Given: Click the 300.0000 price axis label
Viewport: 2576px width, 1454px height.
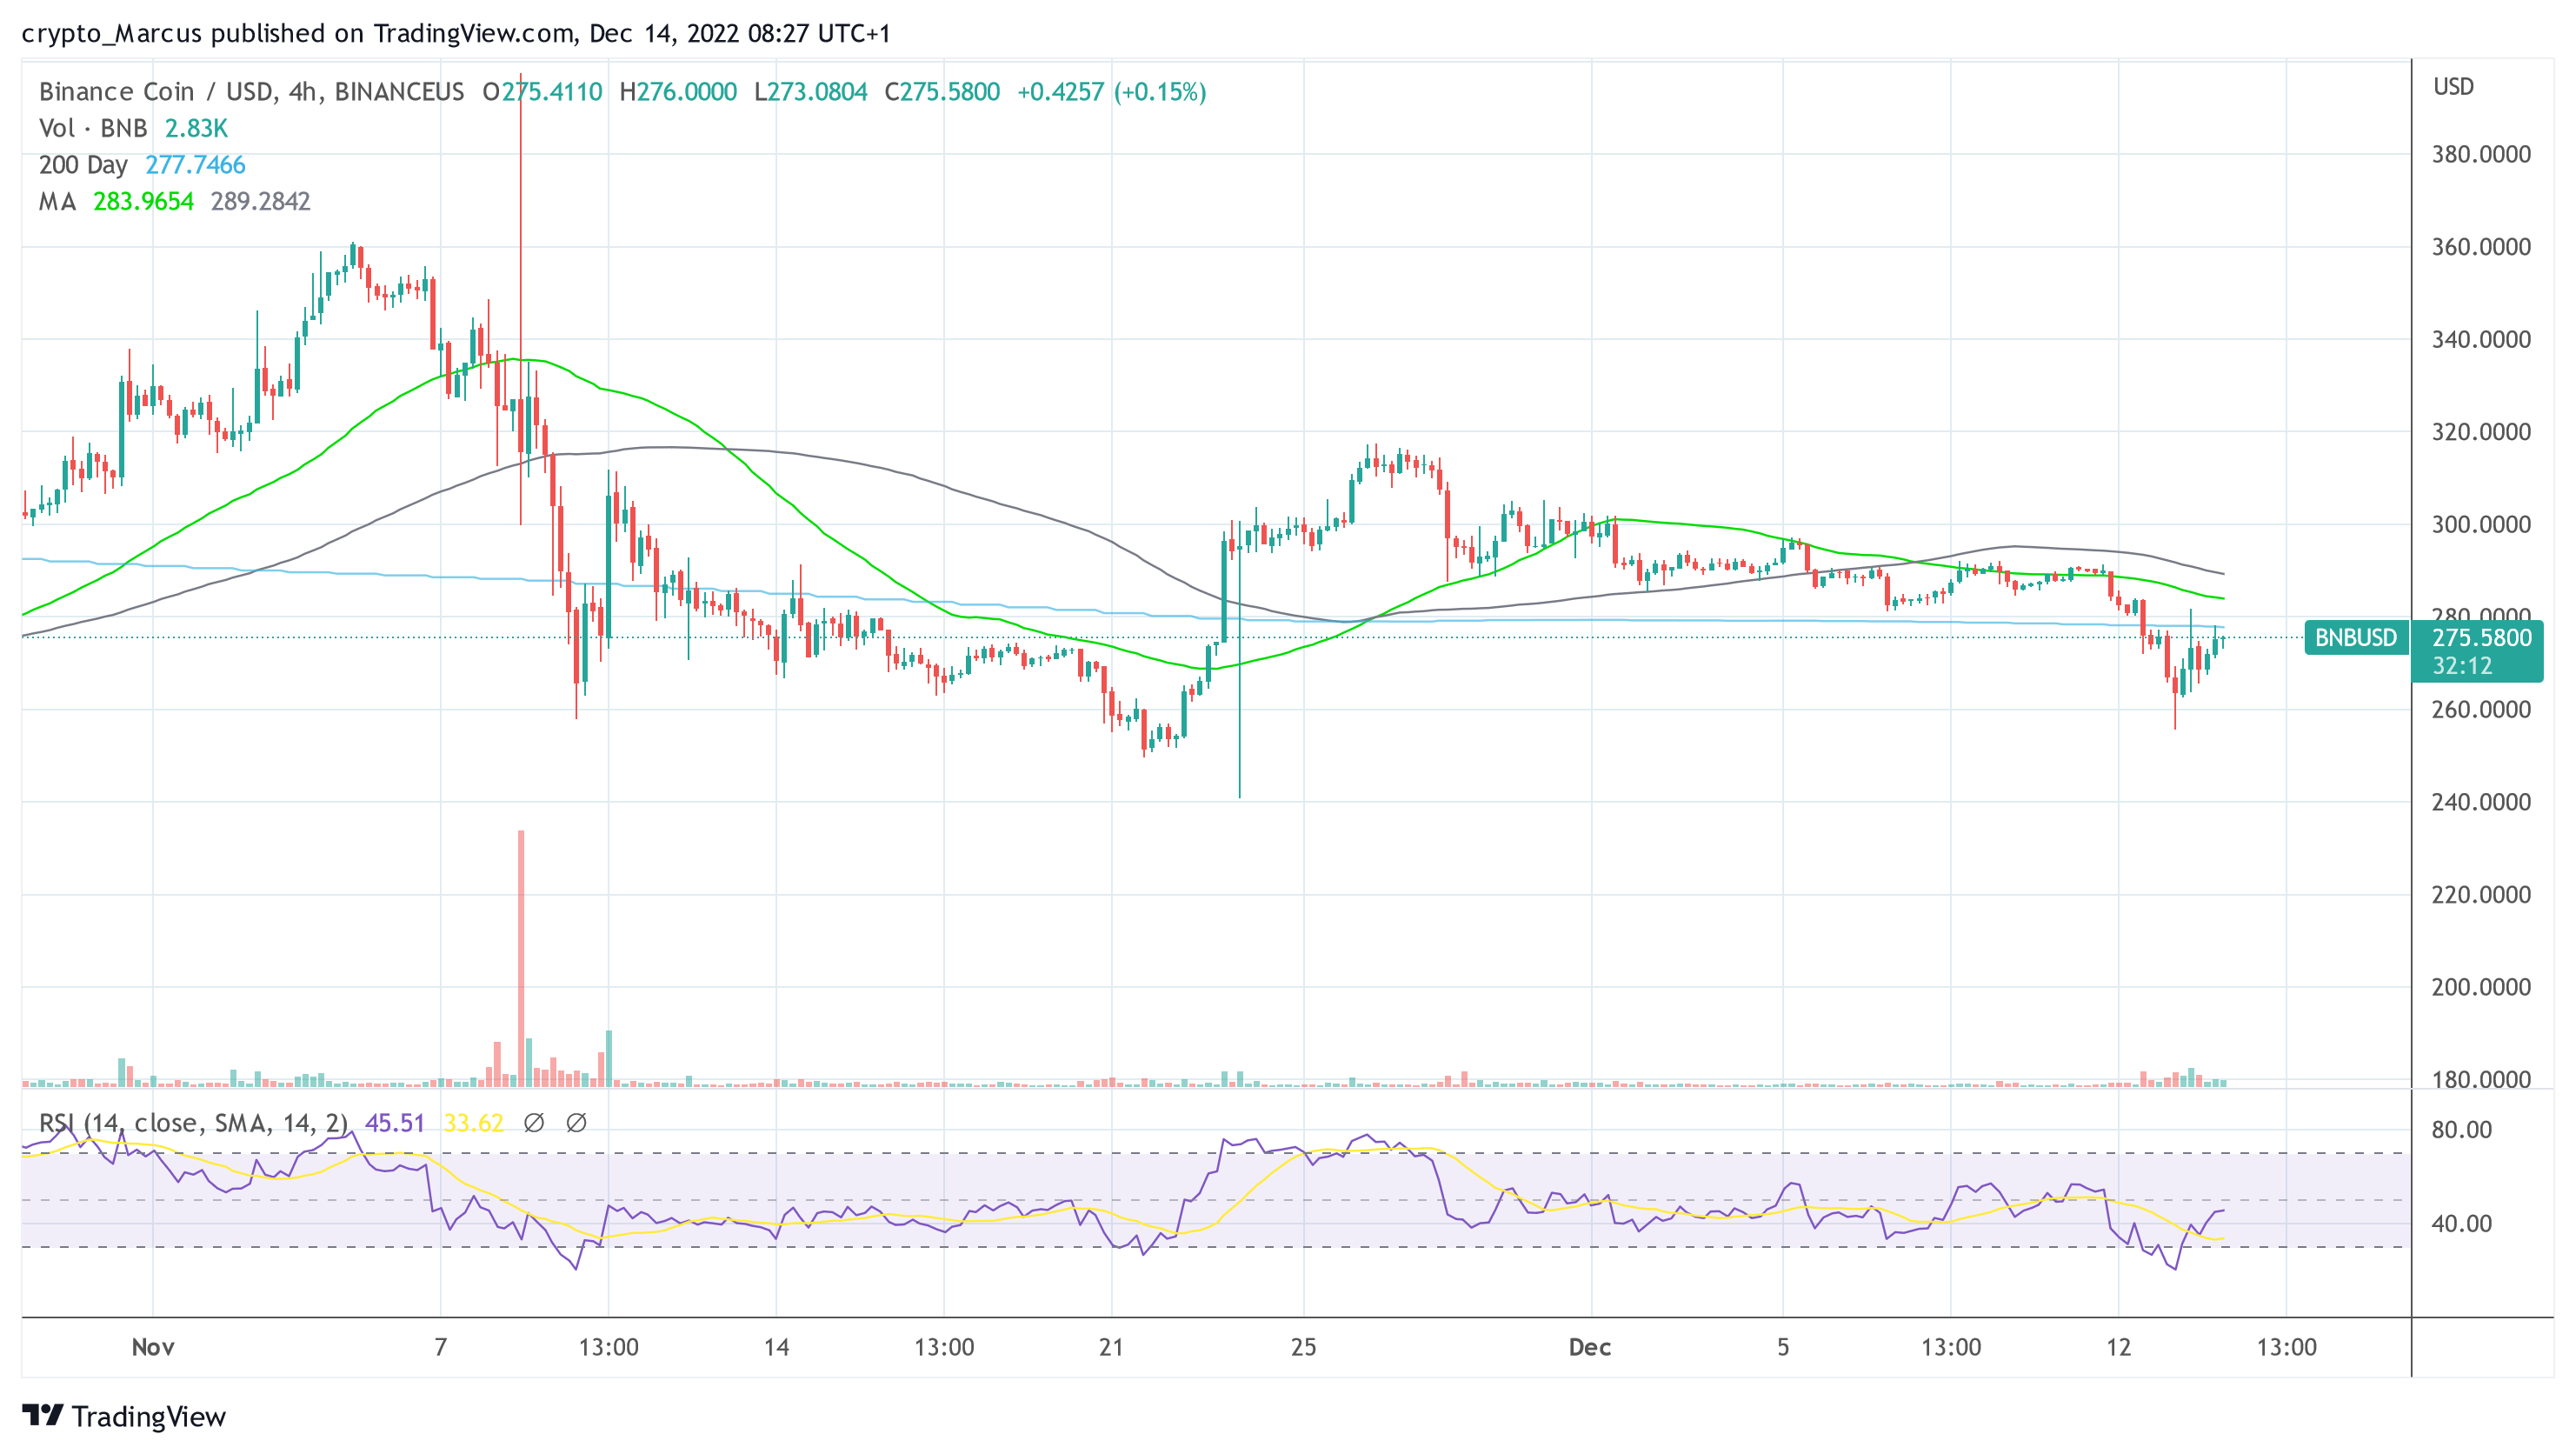Looking at the screenshot, I should (2481, 524).
